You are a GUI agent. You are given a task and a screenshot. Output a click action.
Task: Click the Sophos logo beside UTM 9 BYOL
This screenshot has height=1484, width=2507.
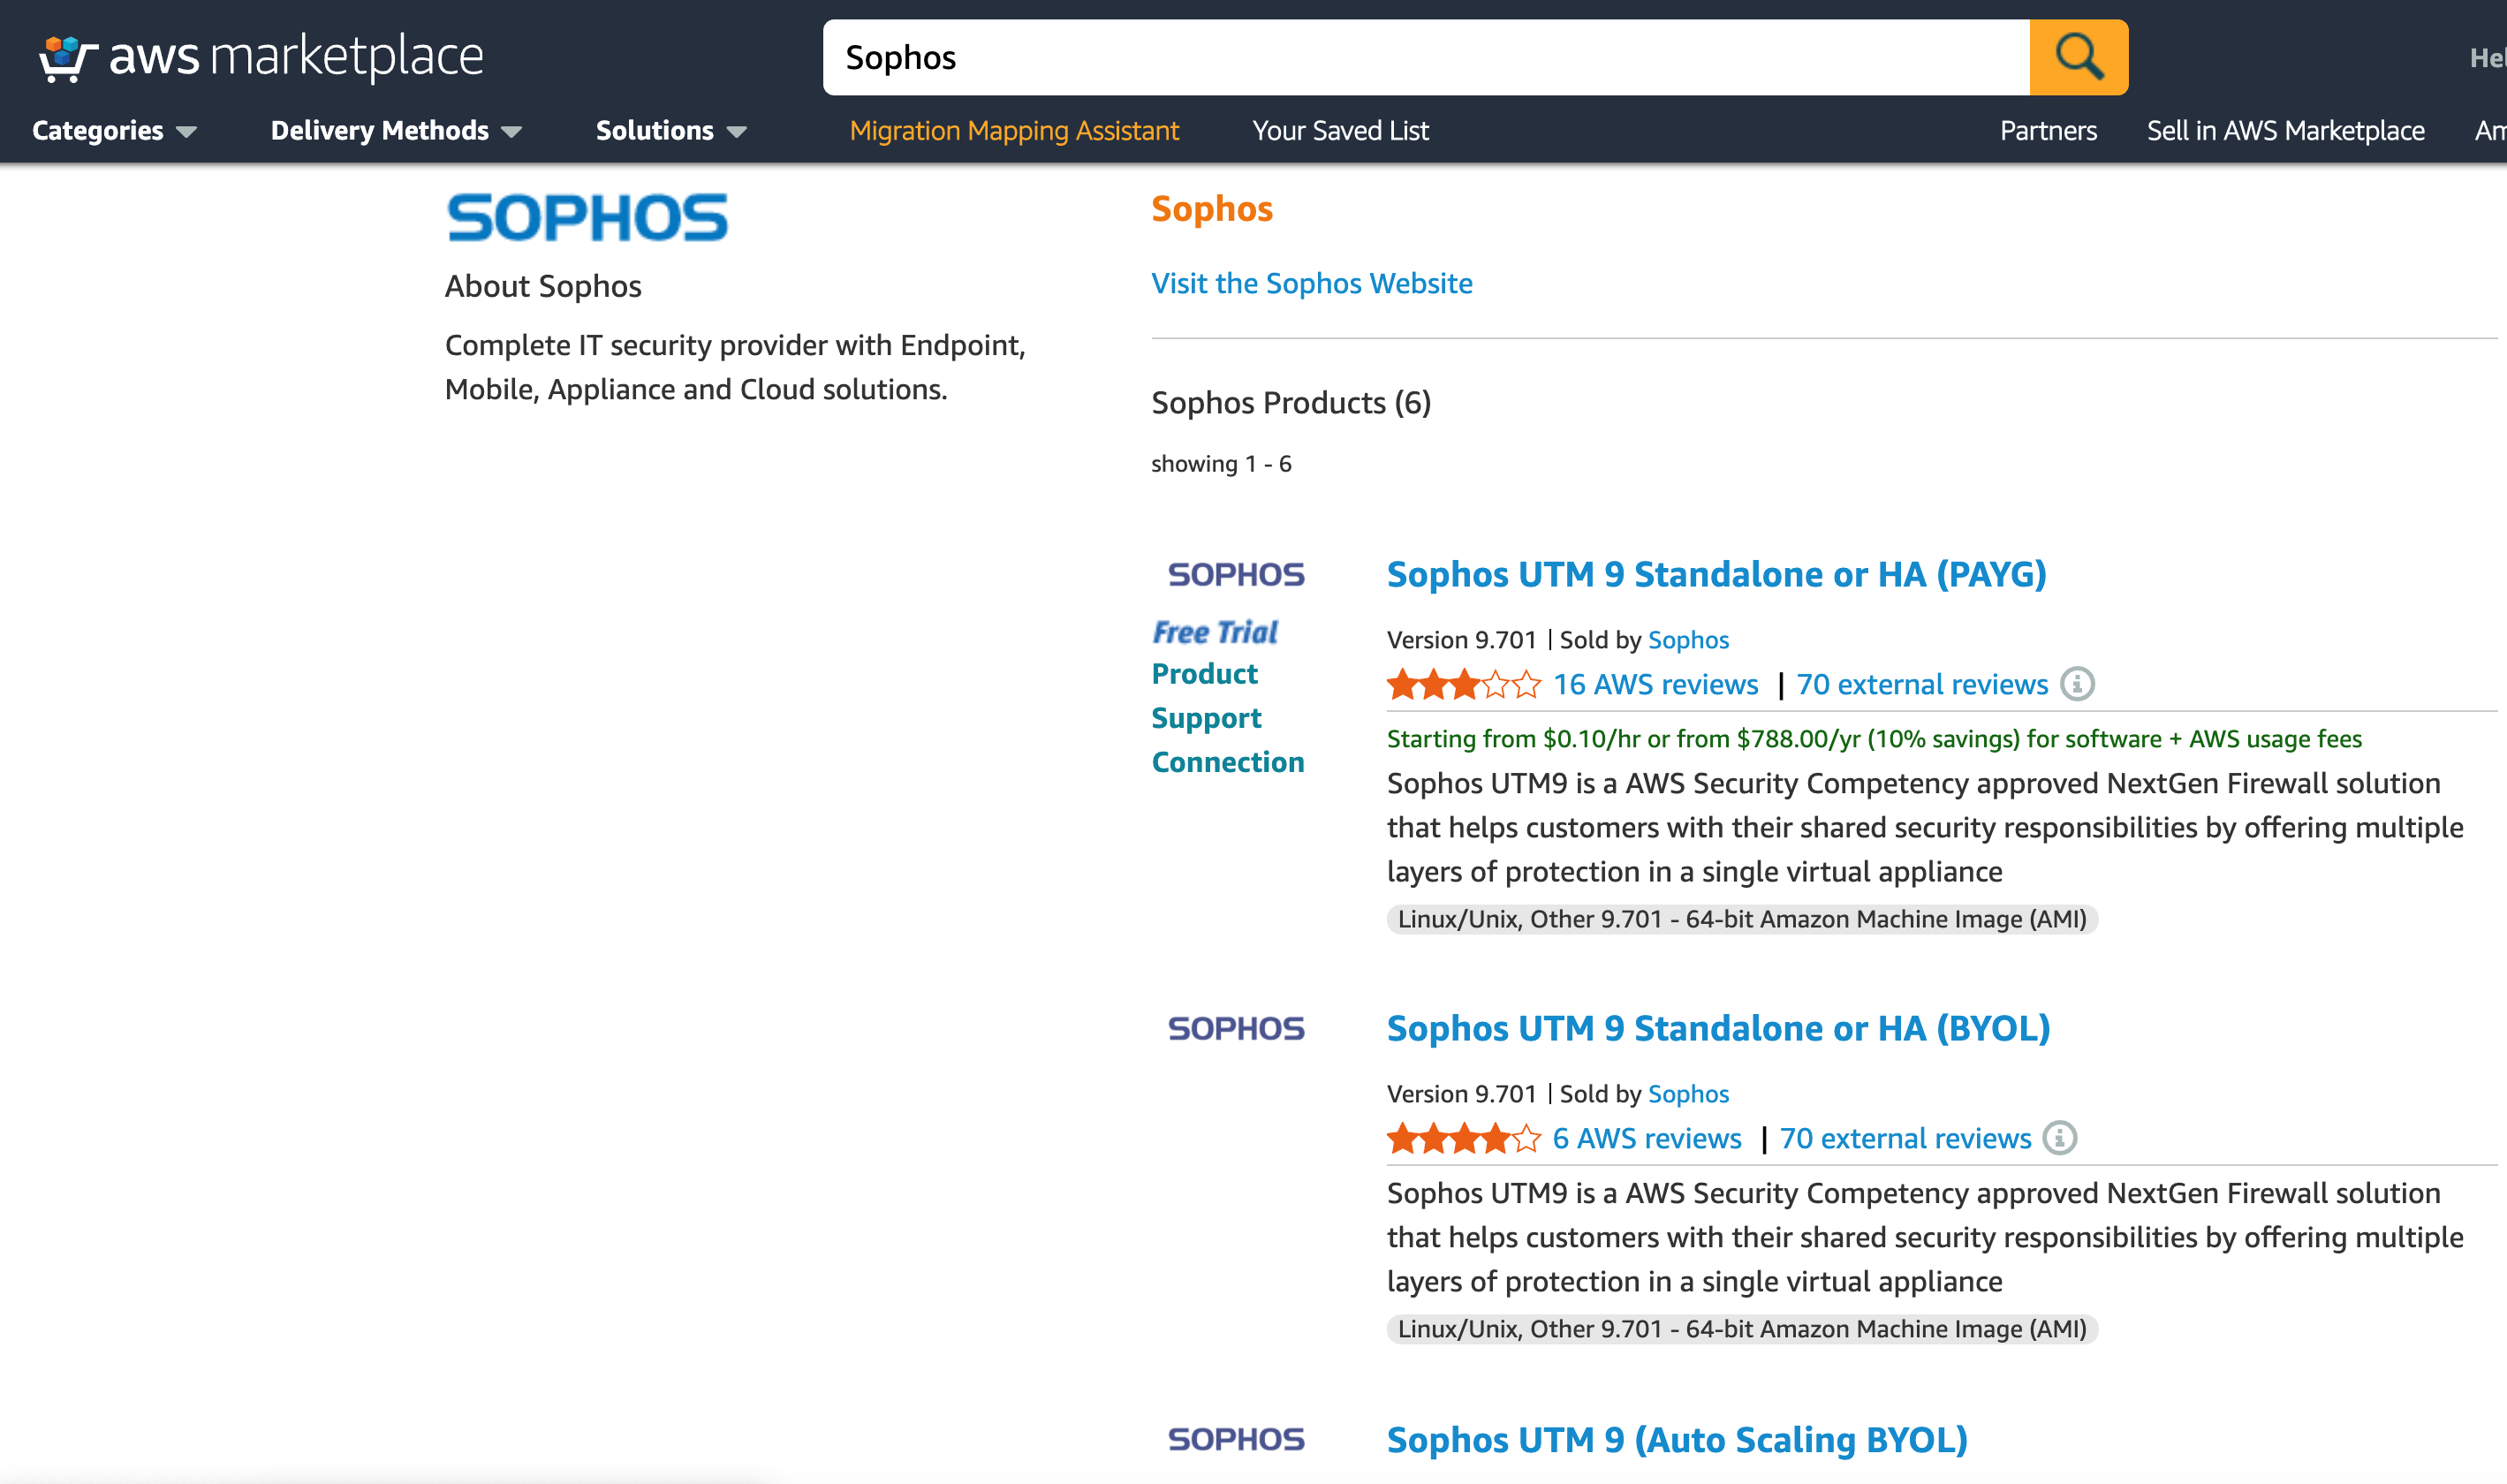tap(1236, 1029)
